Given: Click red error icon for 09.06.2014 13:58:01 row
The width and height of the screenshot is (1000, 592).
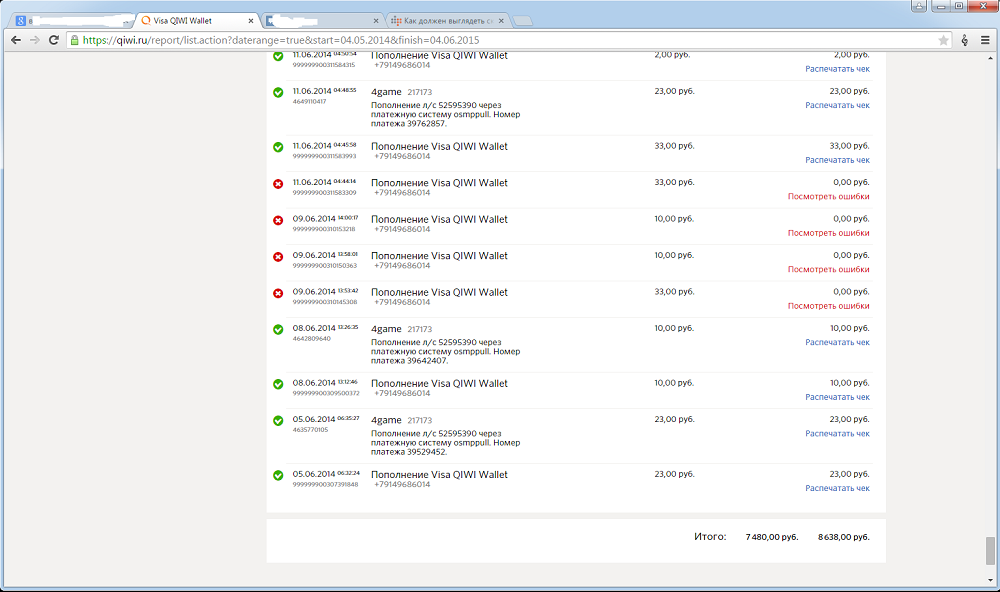Looking at the screenshot, I should [x=278, y=256].
